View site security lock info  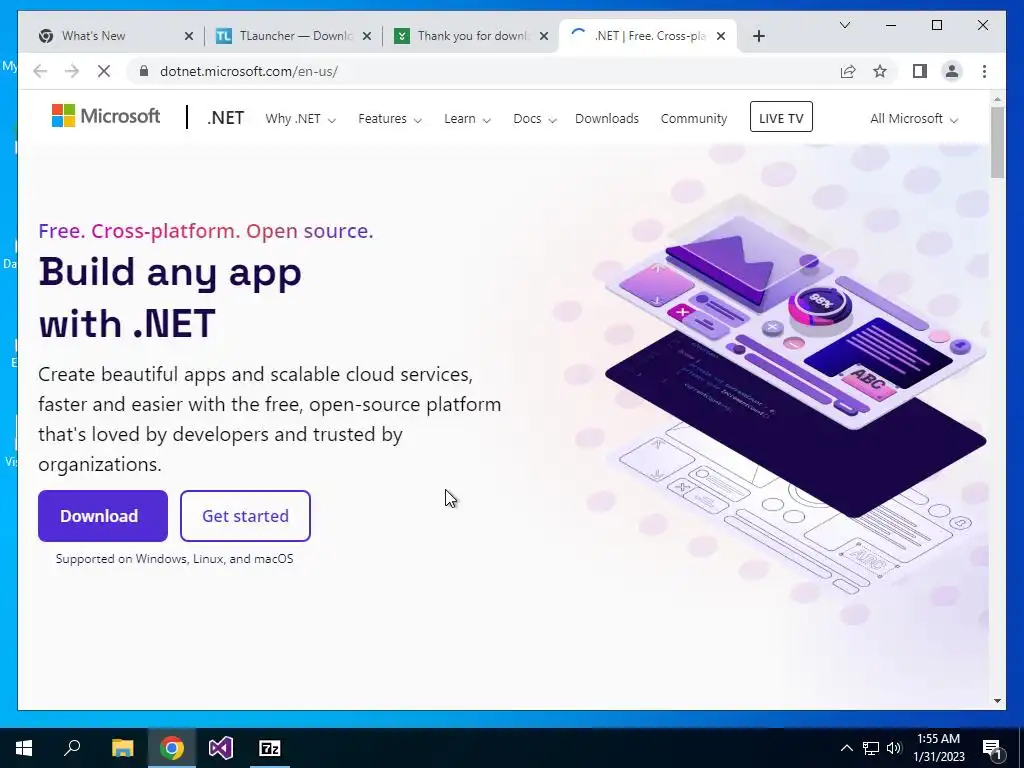pos(144,71)
